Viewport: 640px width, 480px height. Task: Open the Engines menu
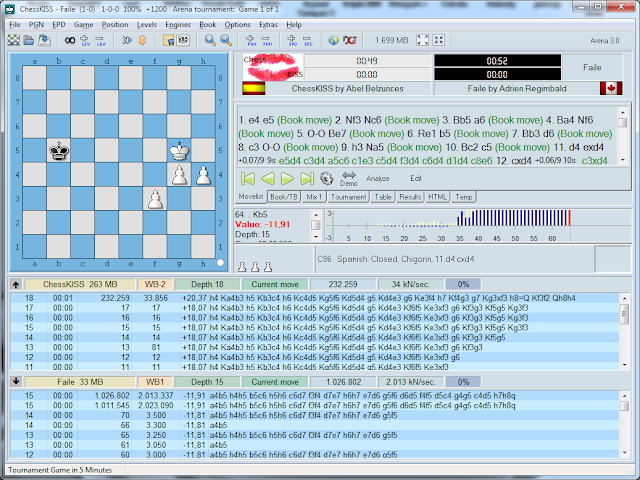pos(178,24)
